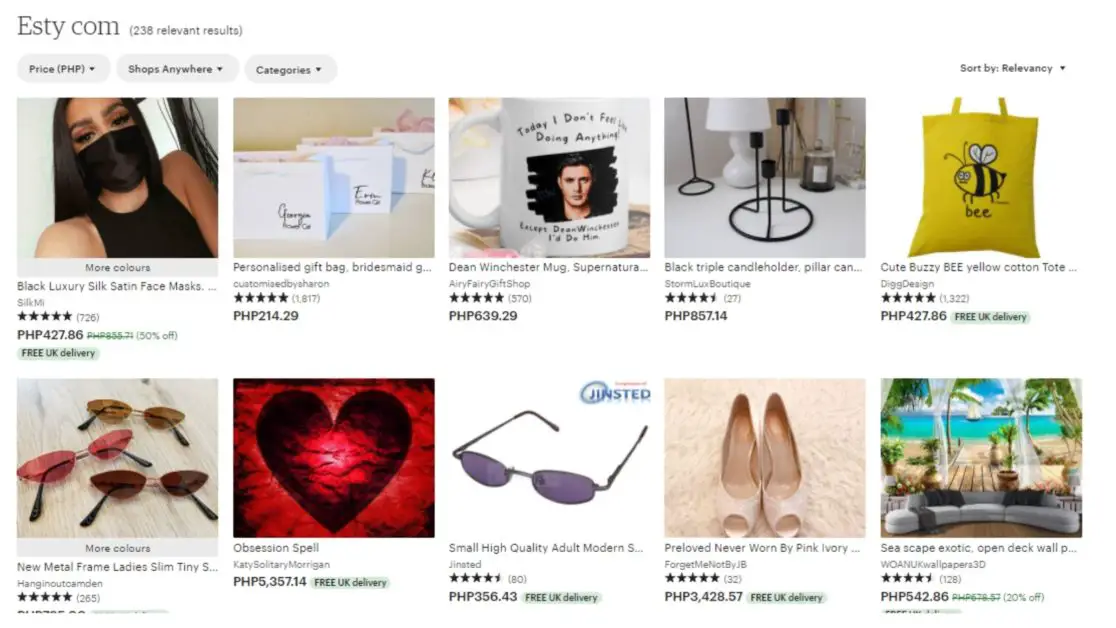Click More colours under the sunglasses listing
This screenshot has height=628, width=1116.
pos(117,548)
